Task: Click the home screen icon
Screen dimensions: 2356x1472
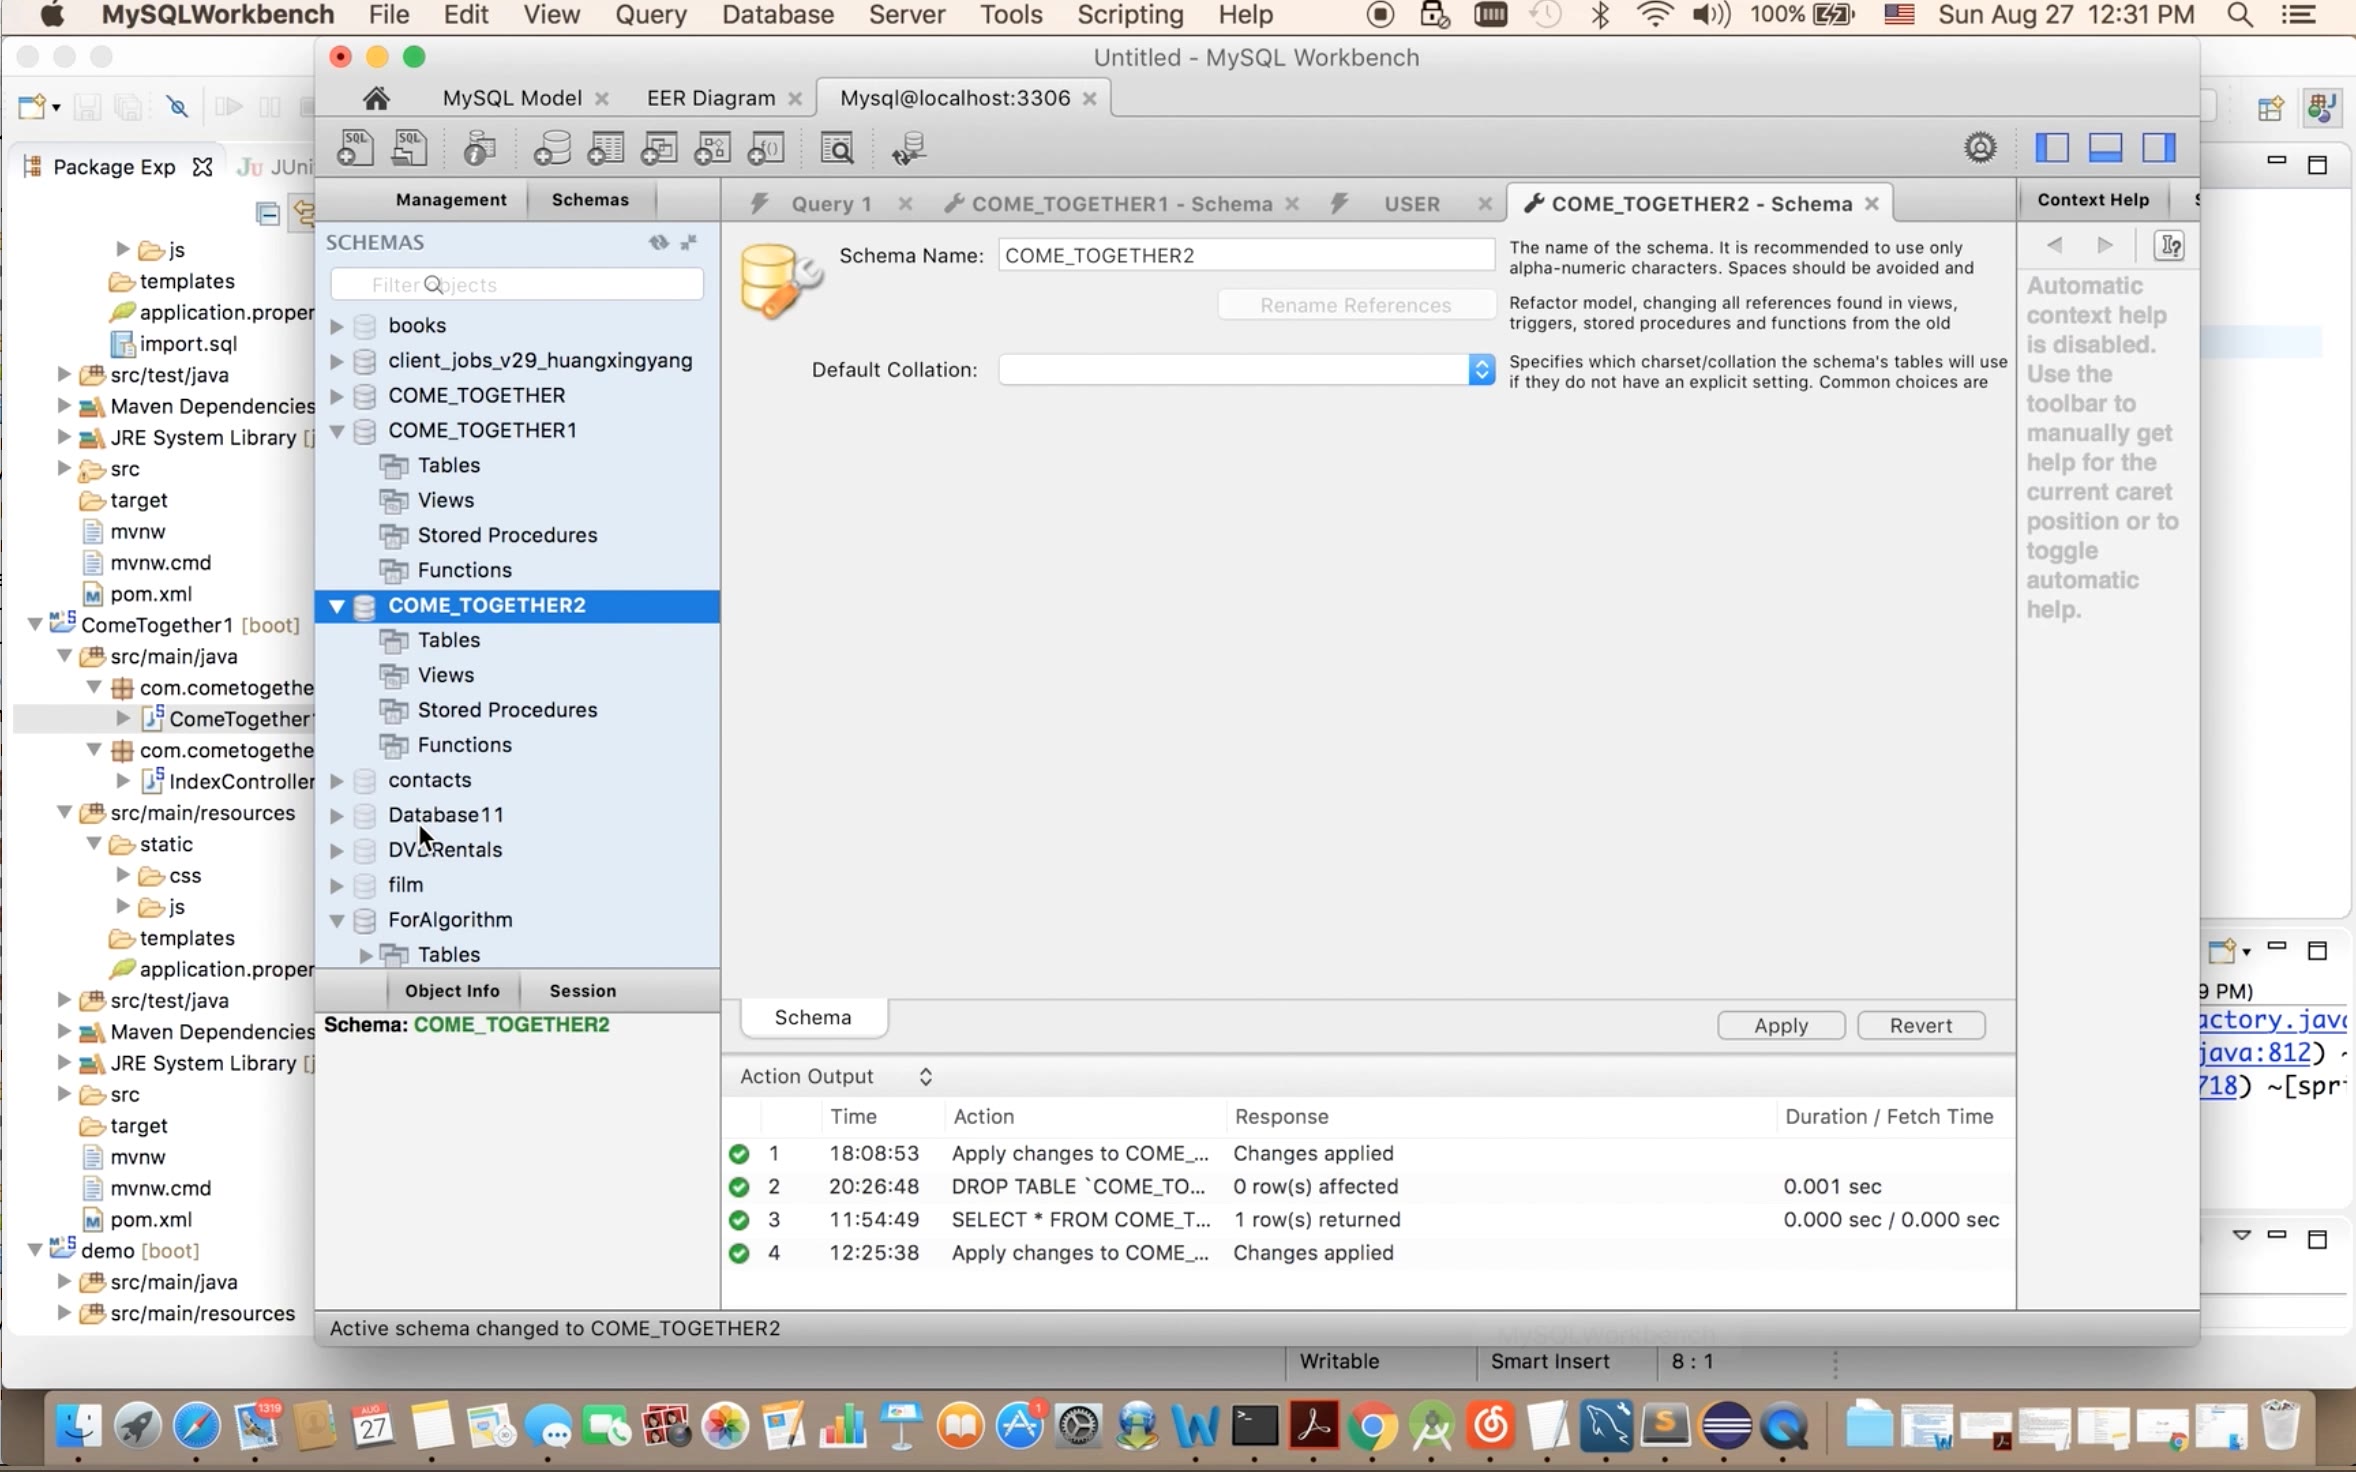Action: [376, 98]
